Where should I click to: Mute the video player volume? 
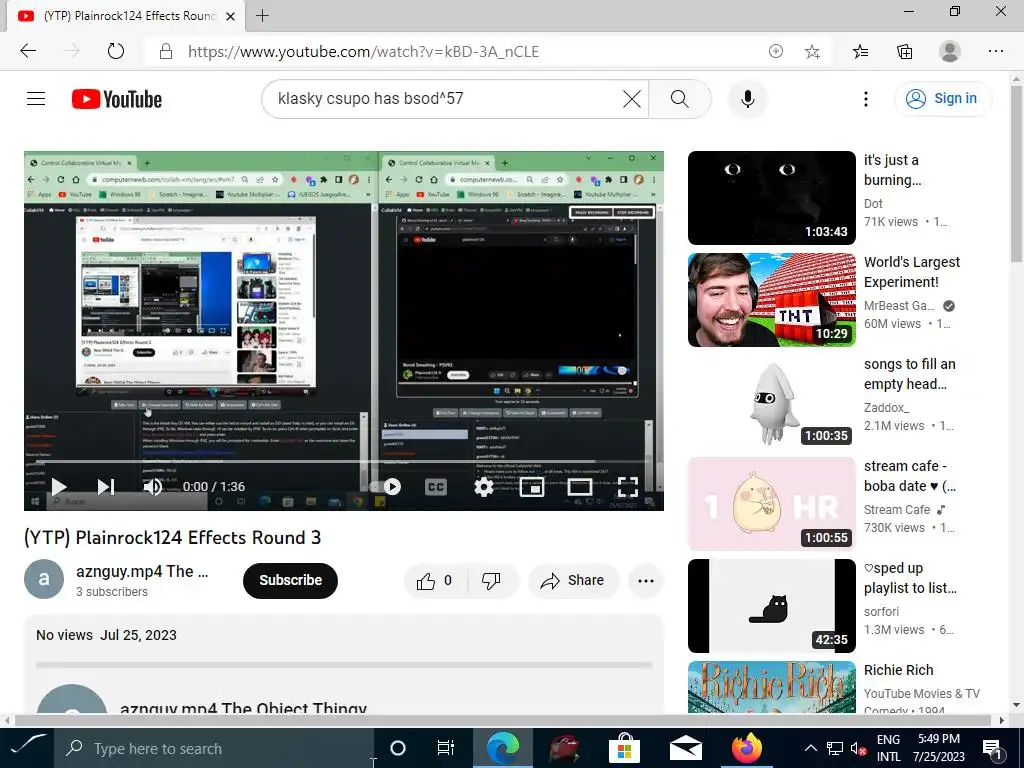click(x=153, y=487)
